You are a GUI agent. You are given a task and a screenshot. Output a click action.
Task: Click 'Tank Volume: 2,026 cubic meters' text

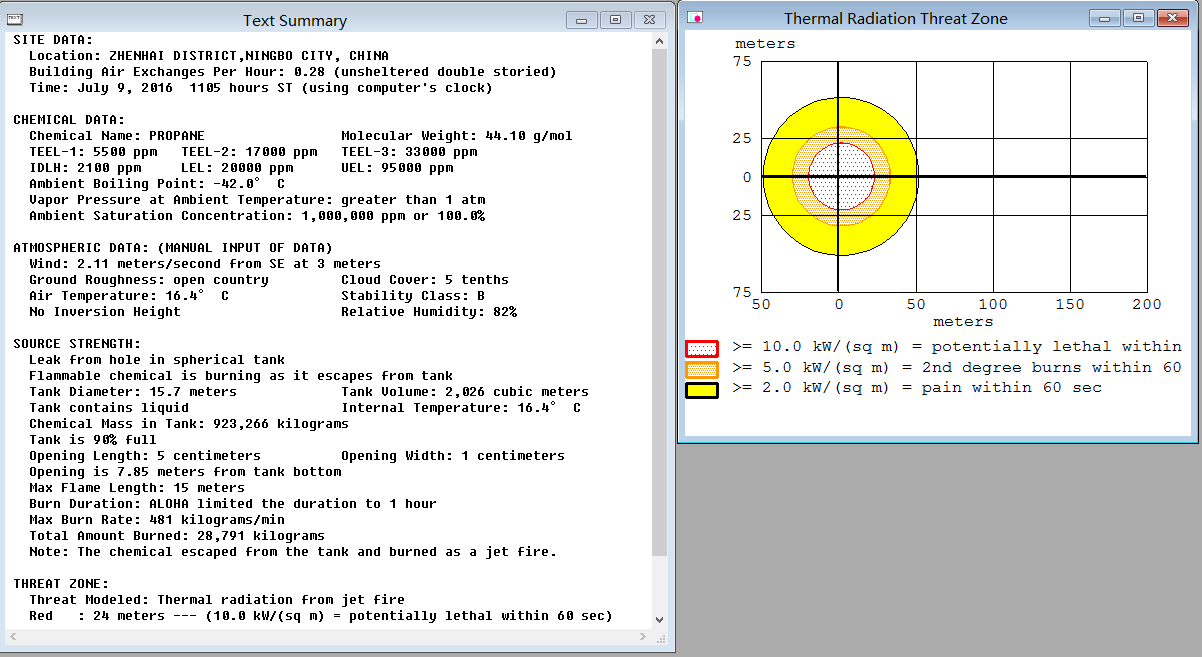(465, 392)
